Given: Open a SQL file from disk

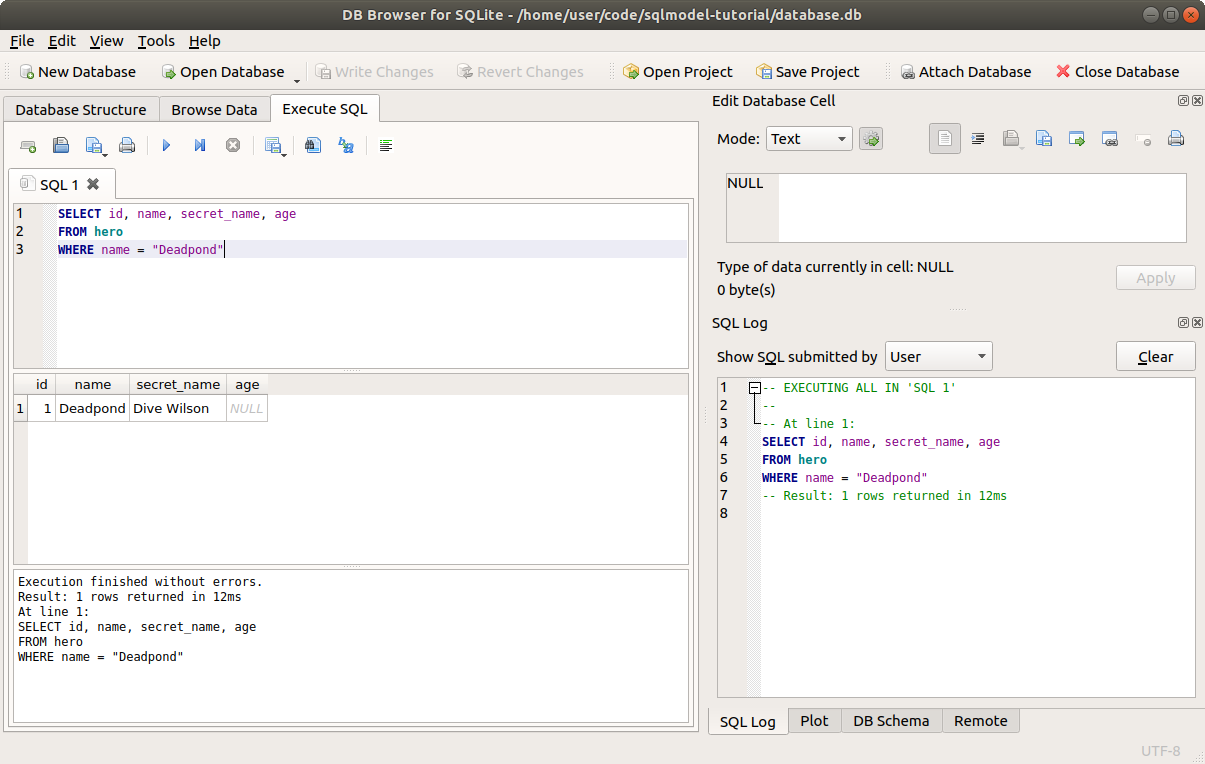Looking at the screenshot, I should (x=61, y=145).
